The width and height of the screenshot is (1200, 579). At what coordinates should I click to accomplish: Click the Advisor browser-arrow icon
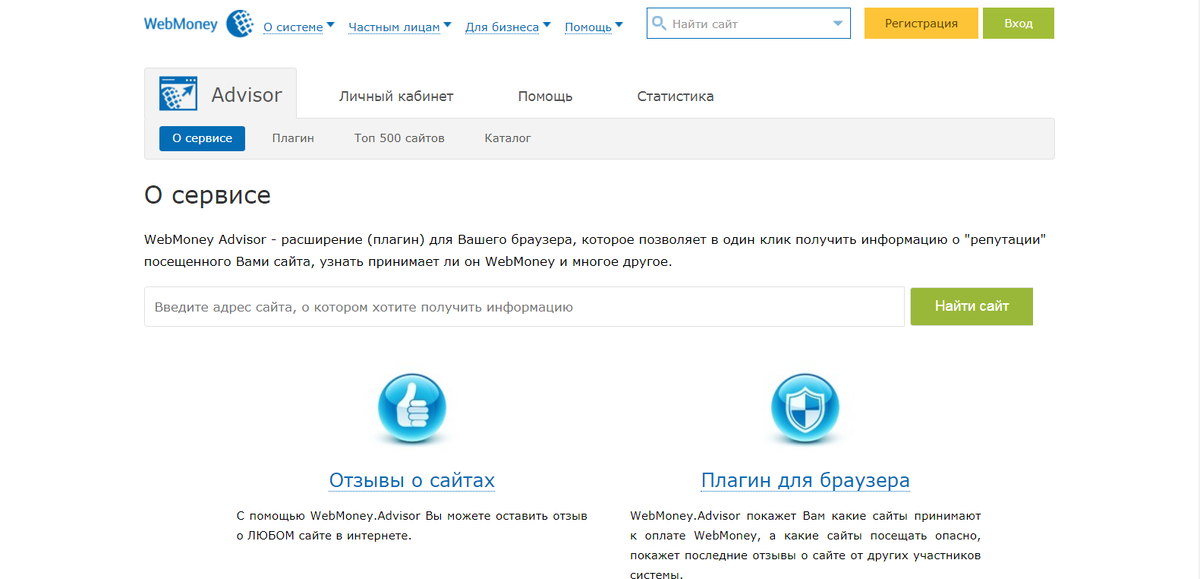179,93
